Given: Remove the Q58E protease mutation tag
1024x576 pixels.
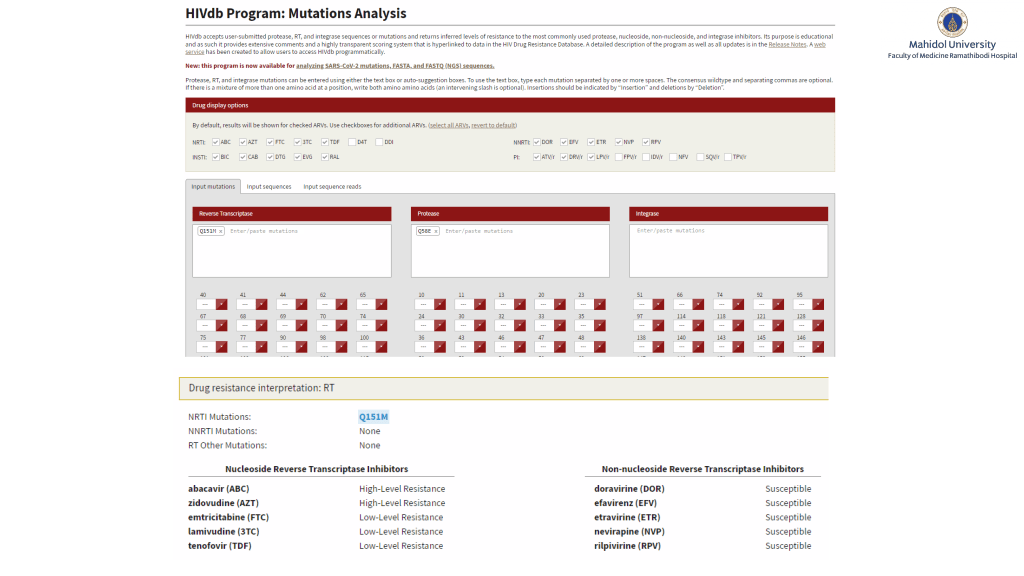Looking at the screenshot, I should point(436,231).
